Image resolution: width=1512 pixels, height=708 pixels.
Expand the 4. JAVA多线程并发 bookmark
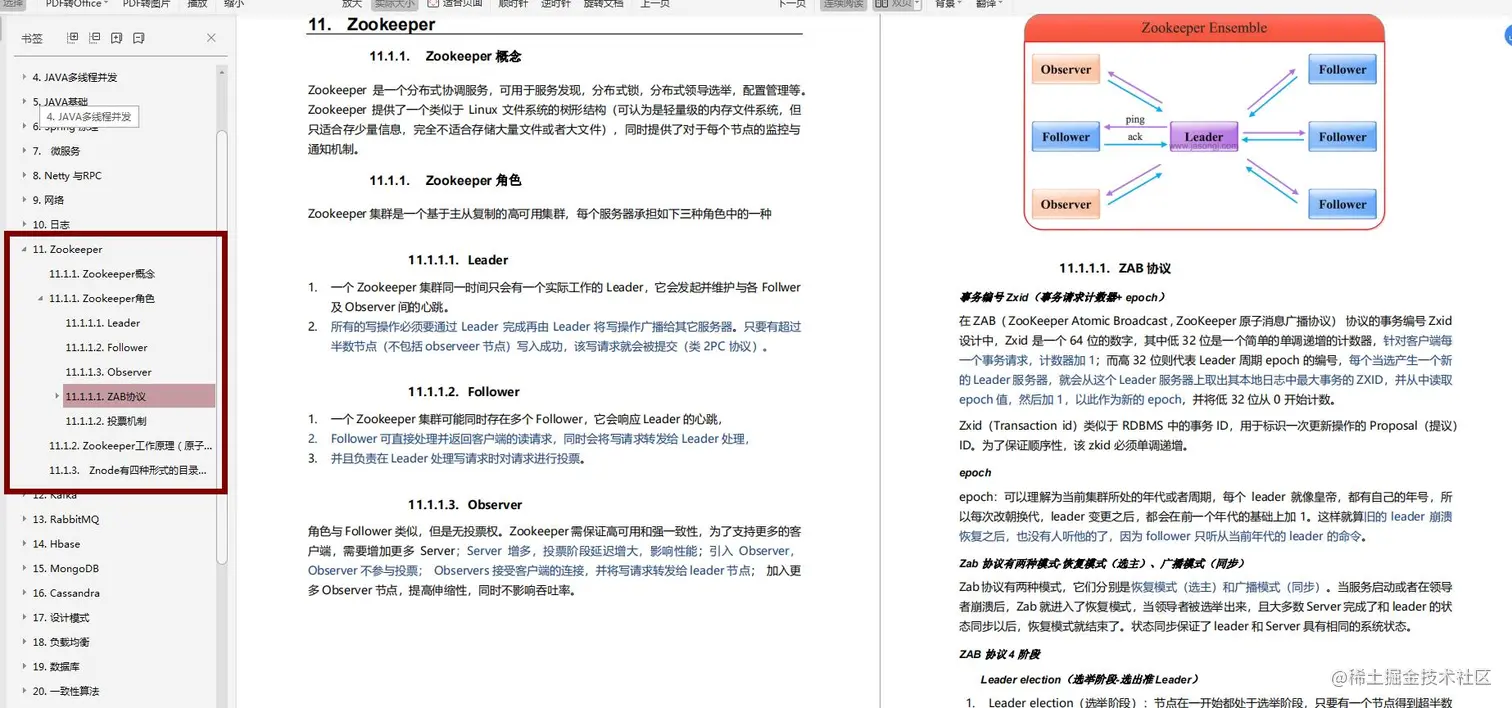click(24, 77)
